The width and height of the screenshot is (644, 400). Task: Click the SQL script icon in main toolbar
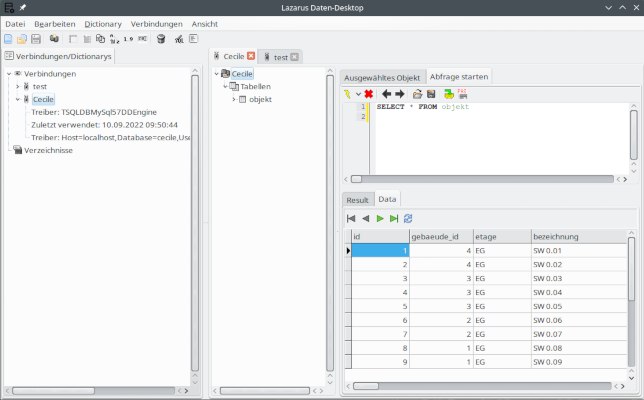179,39
